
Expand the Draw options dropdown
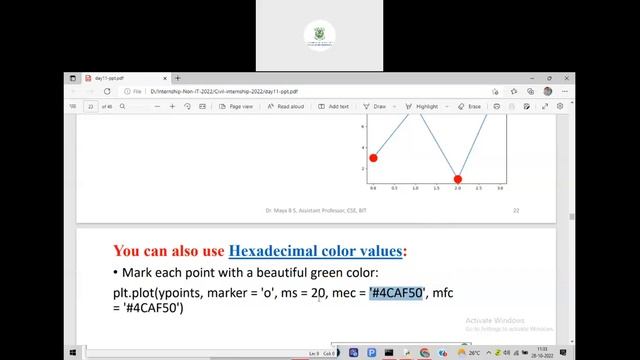tap(394, 107)
